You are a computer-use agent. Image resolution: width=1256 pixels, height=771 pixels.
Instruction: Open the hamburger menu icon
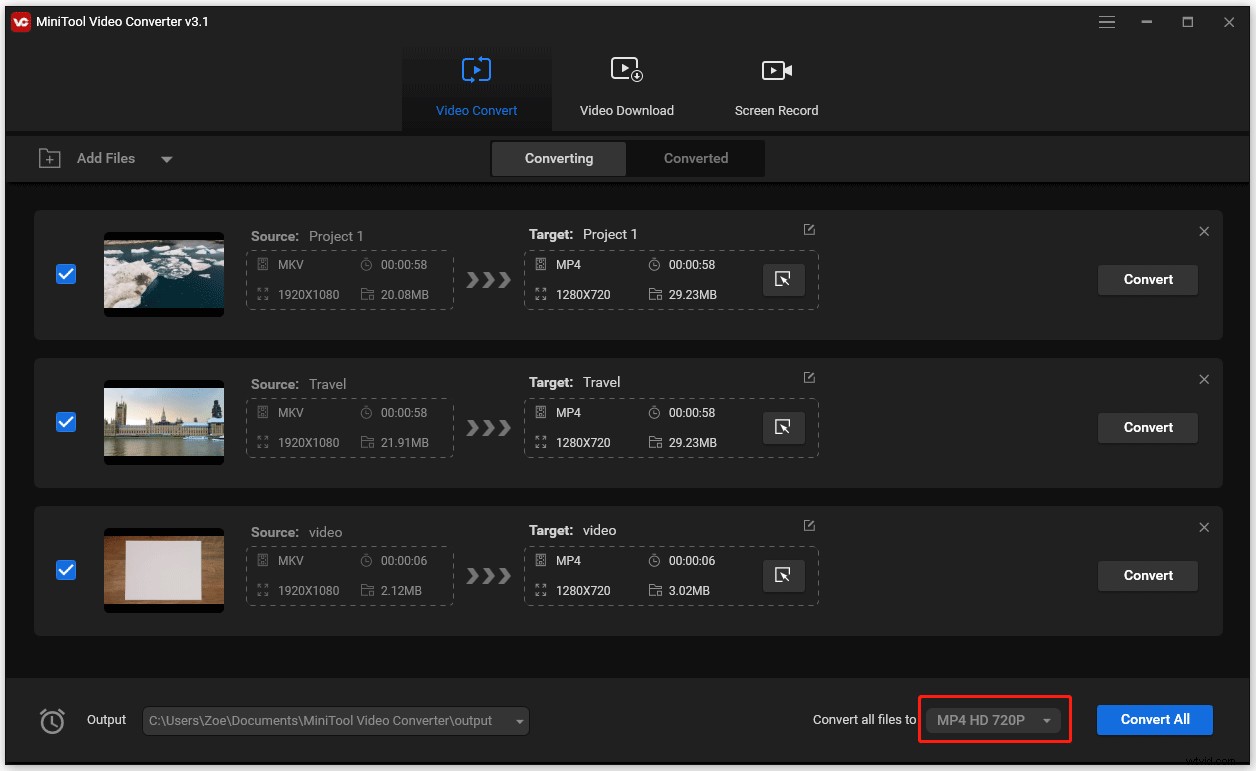(x=1106, y=21)
